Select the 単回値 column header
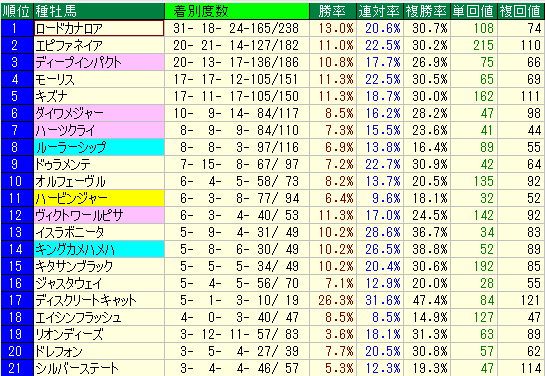 coord(474,11)
